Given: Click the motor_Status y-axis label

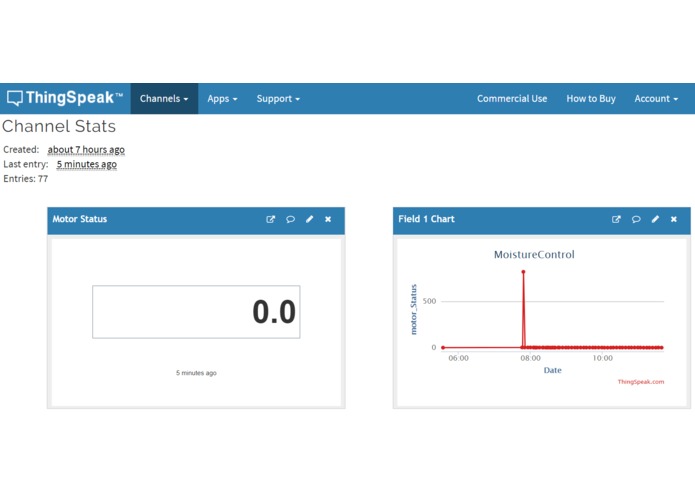Looking at the screenshot, I should click(413, 309).
